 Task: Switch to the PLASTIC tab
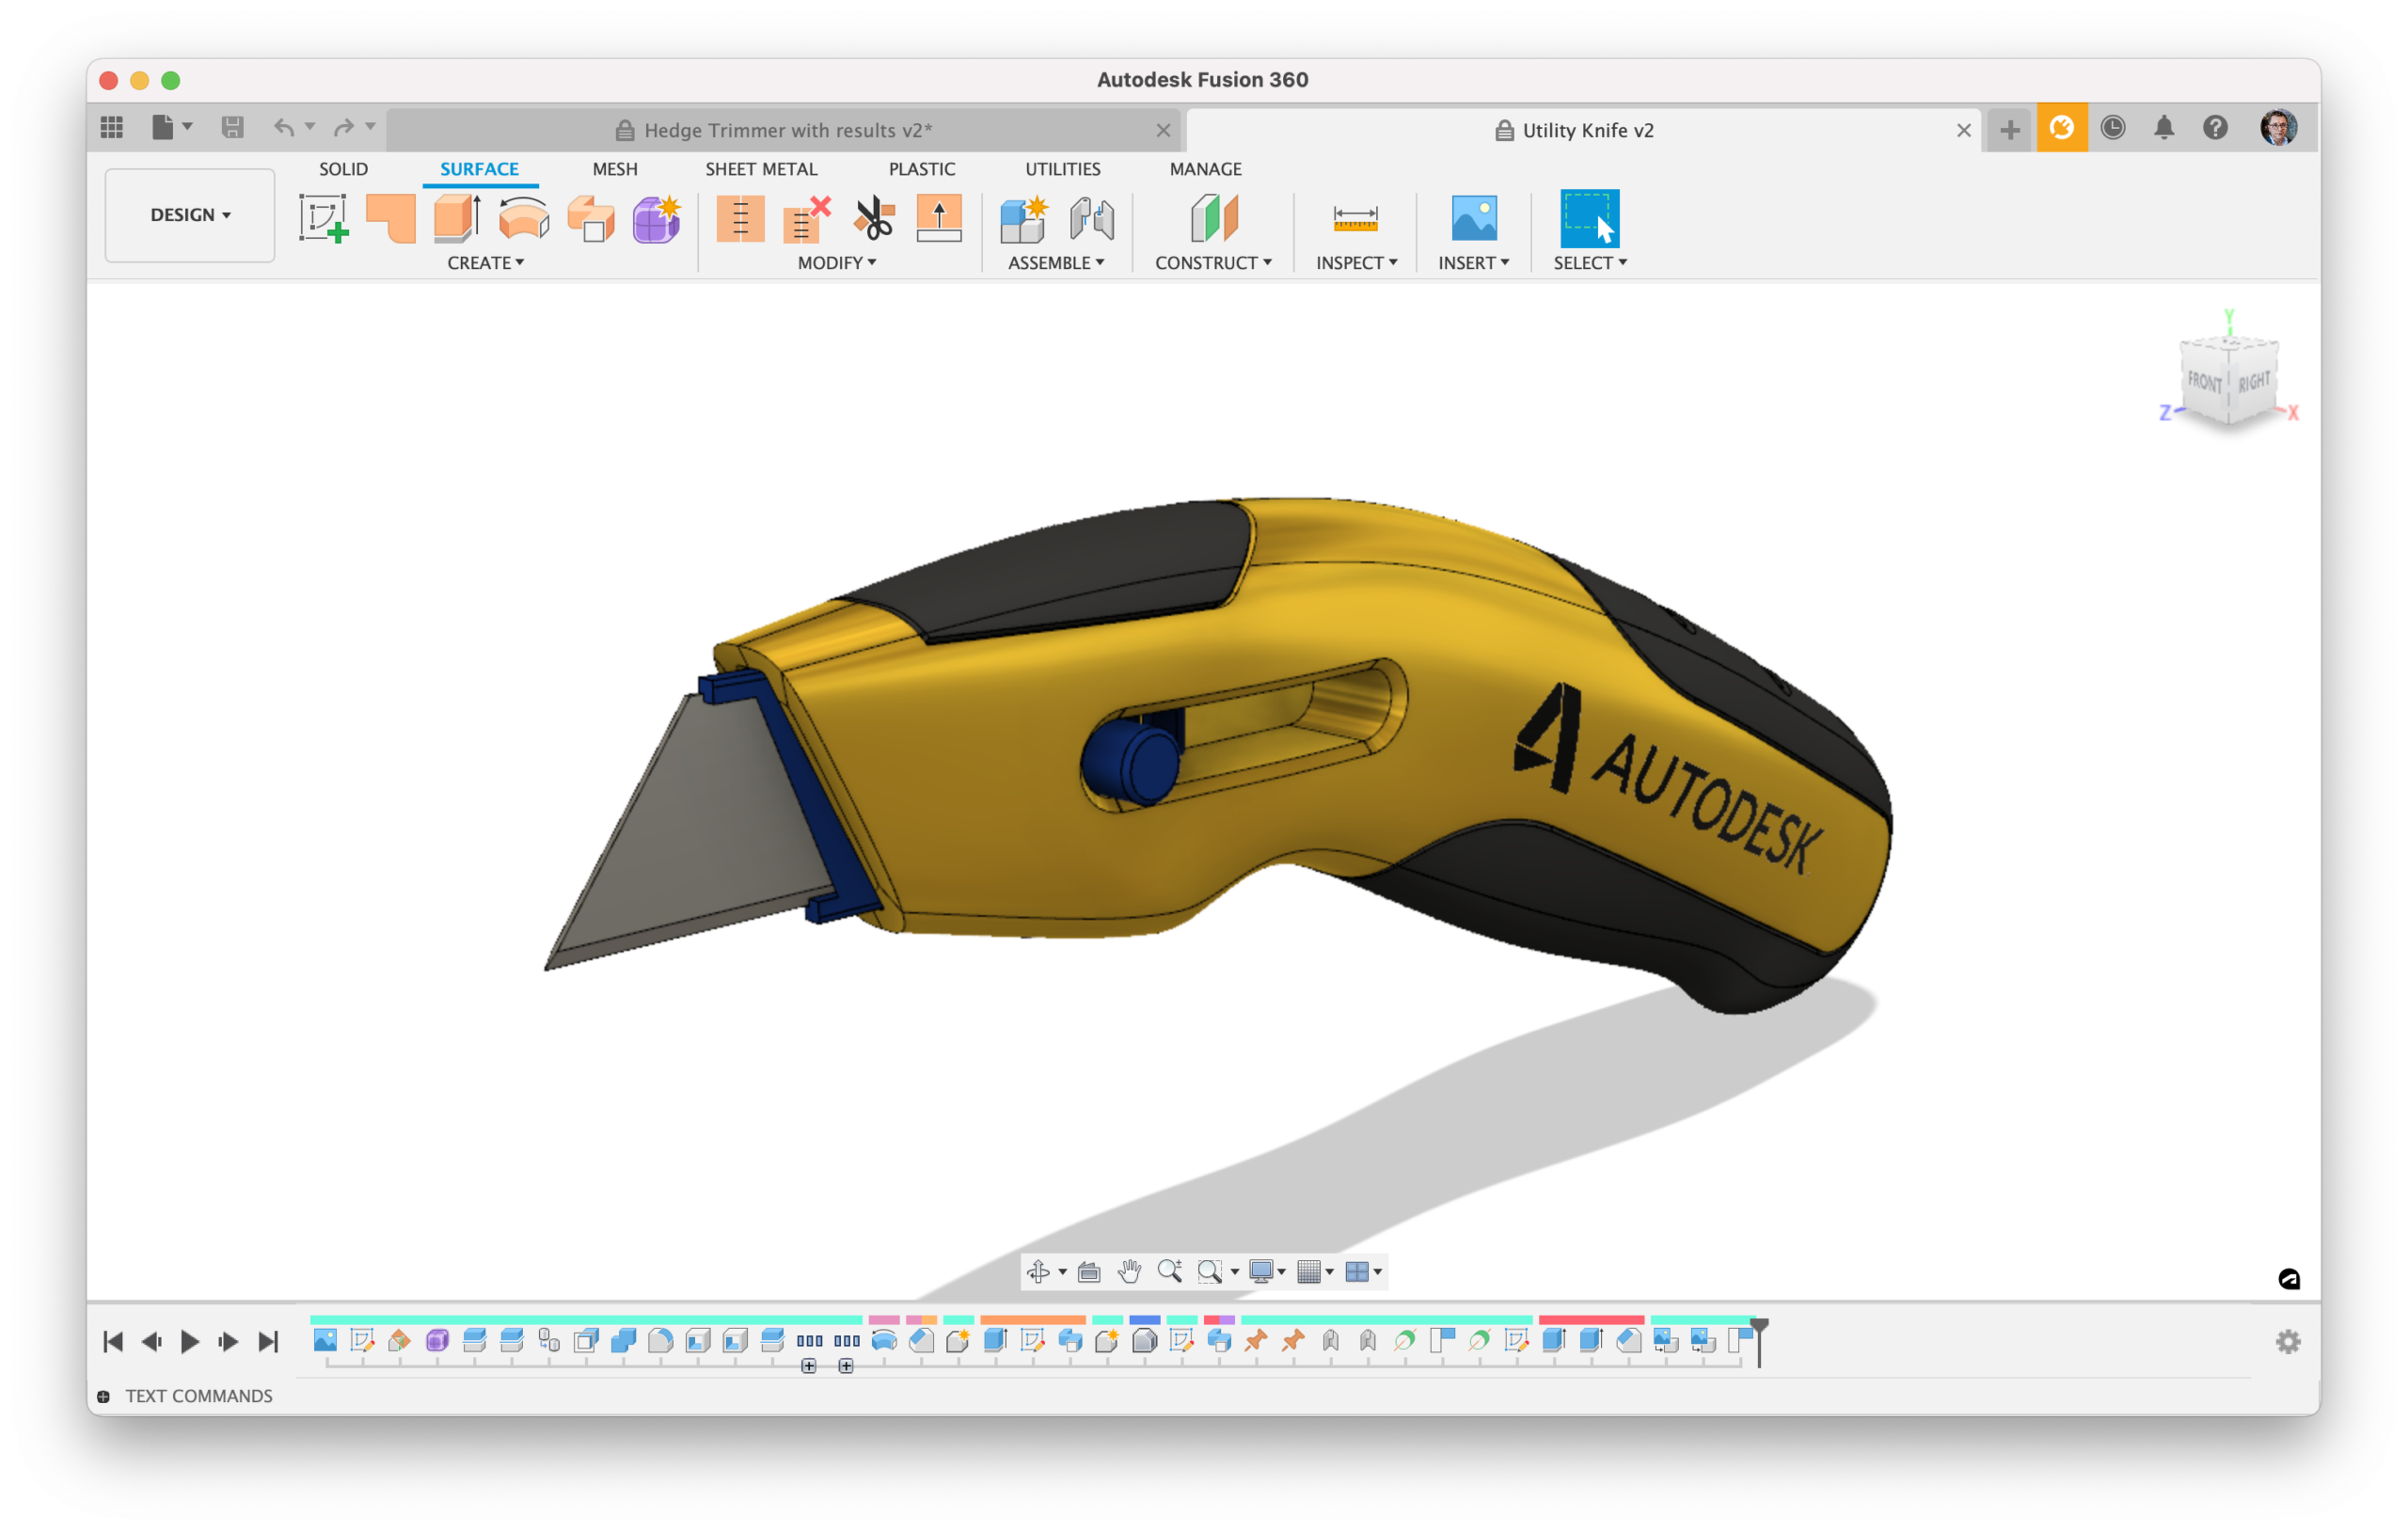pos(922,169)
